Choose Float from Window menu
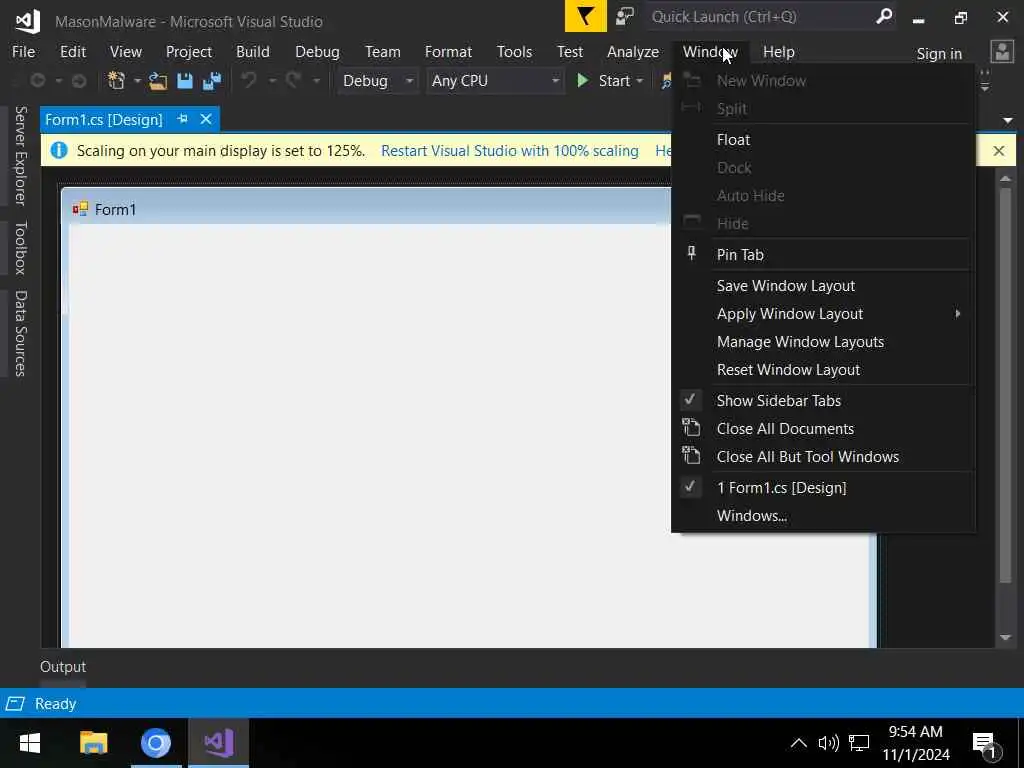The height and width of the screenshot is (768, 1024). pyautogui.click(x=823, y=140)
